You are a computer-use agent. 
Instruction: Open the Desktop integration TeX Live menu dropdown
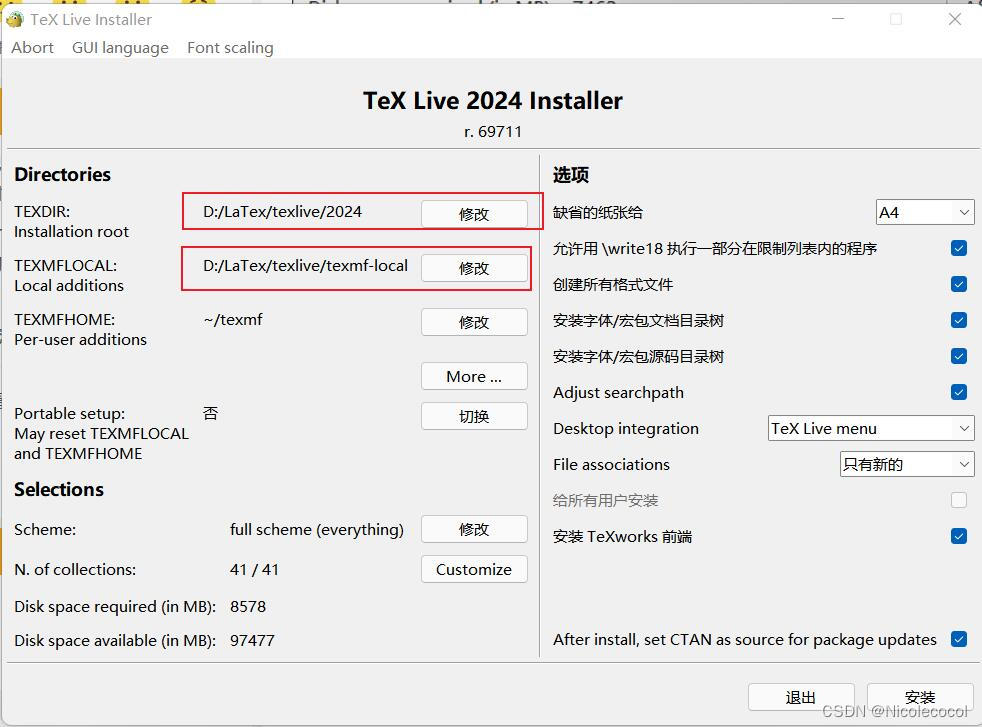pyautogui.click(x=871, y=428)
